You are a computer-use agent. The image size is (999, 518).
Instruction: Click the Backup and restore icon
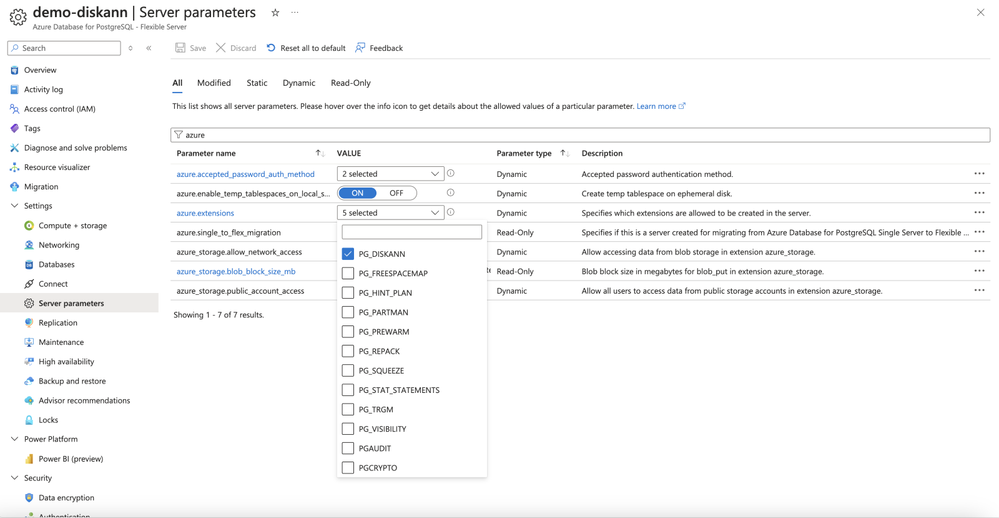pyautogui.click(x=29, y=381)
